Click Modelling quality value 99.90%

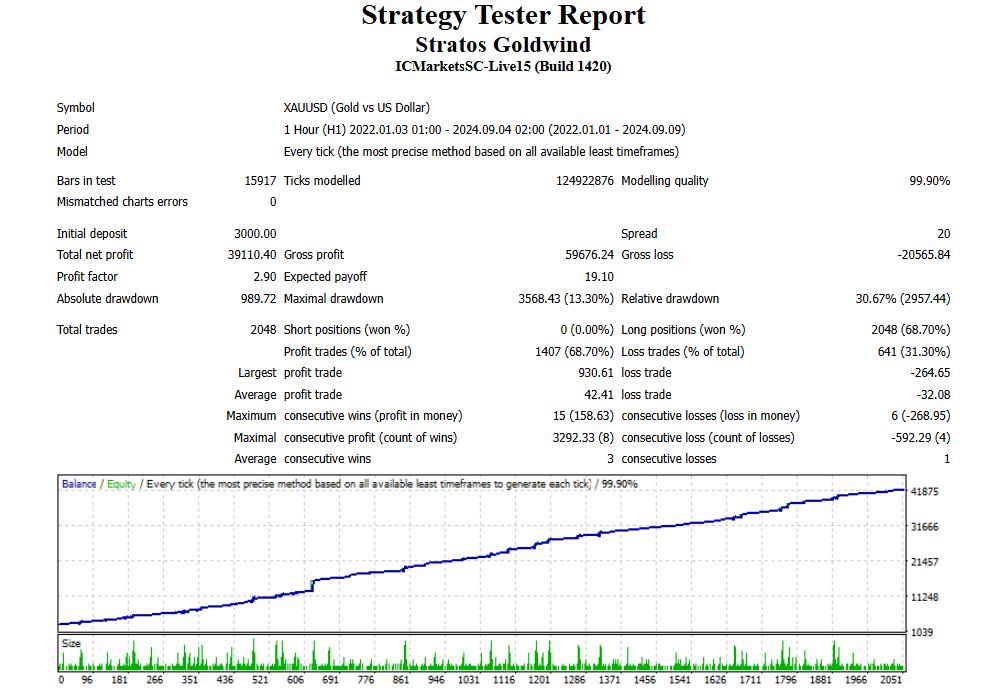pyautogui.click(x=929, y=180)
